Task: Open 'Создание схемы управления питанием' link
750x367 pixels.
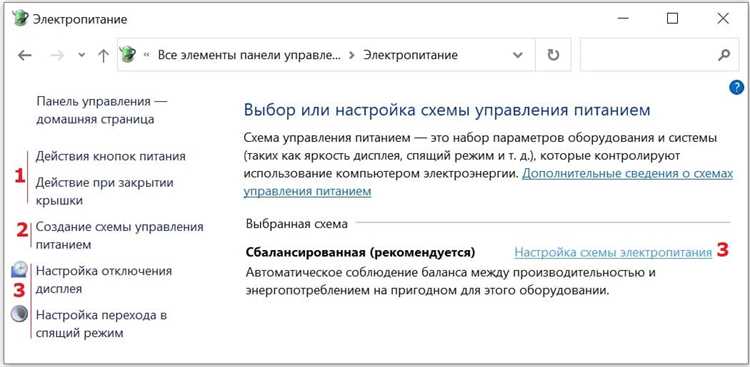Action: (120, 235)
